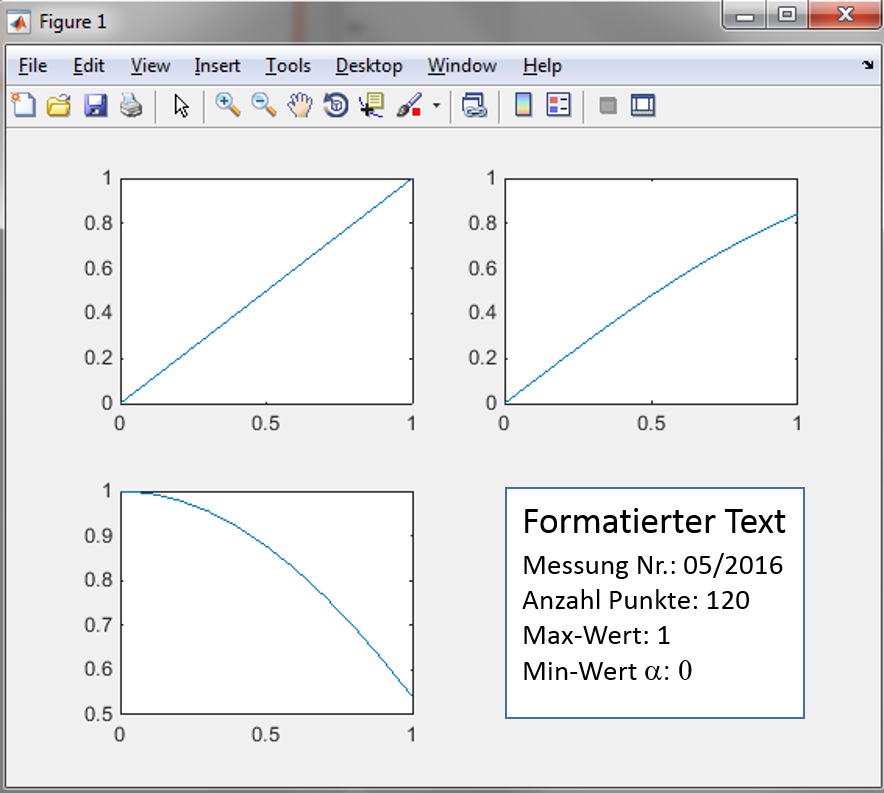Toggle the Zoom Out tool

(x=264, y=105)
